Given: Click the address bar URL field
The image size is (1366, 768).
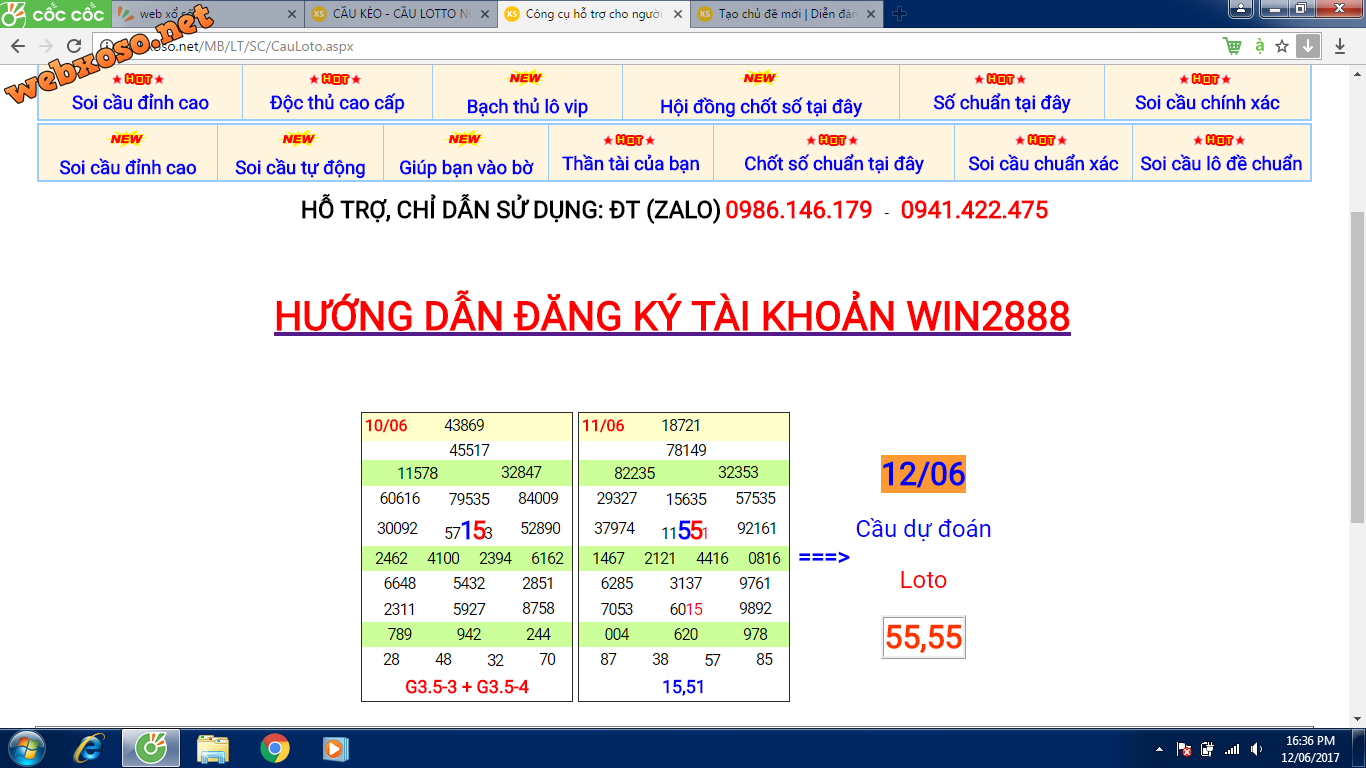Looking at the screenshot, I should [655, 46].
